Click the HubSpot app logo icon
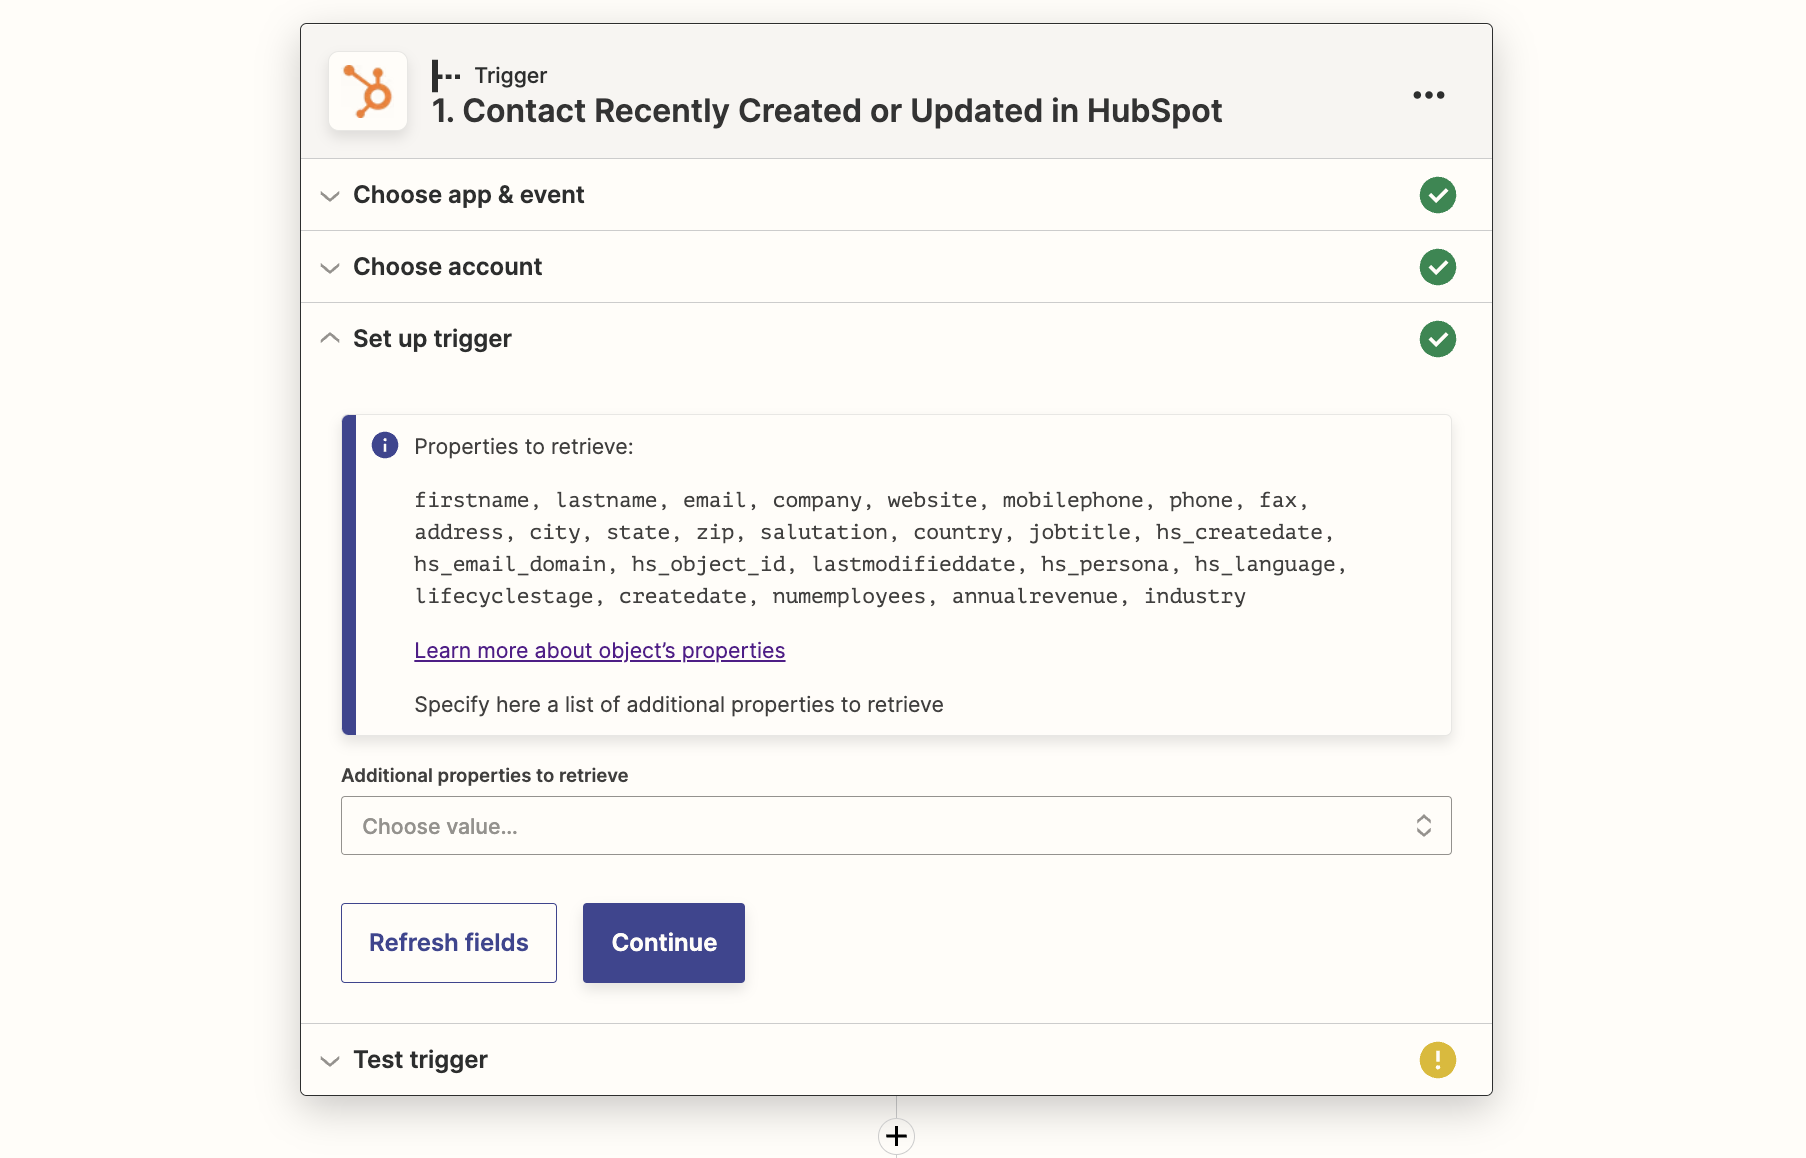Viewport: 1806px width, 1158px height. [368, 92]
